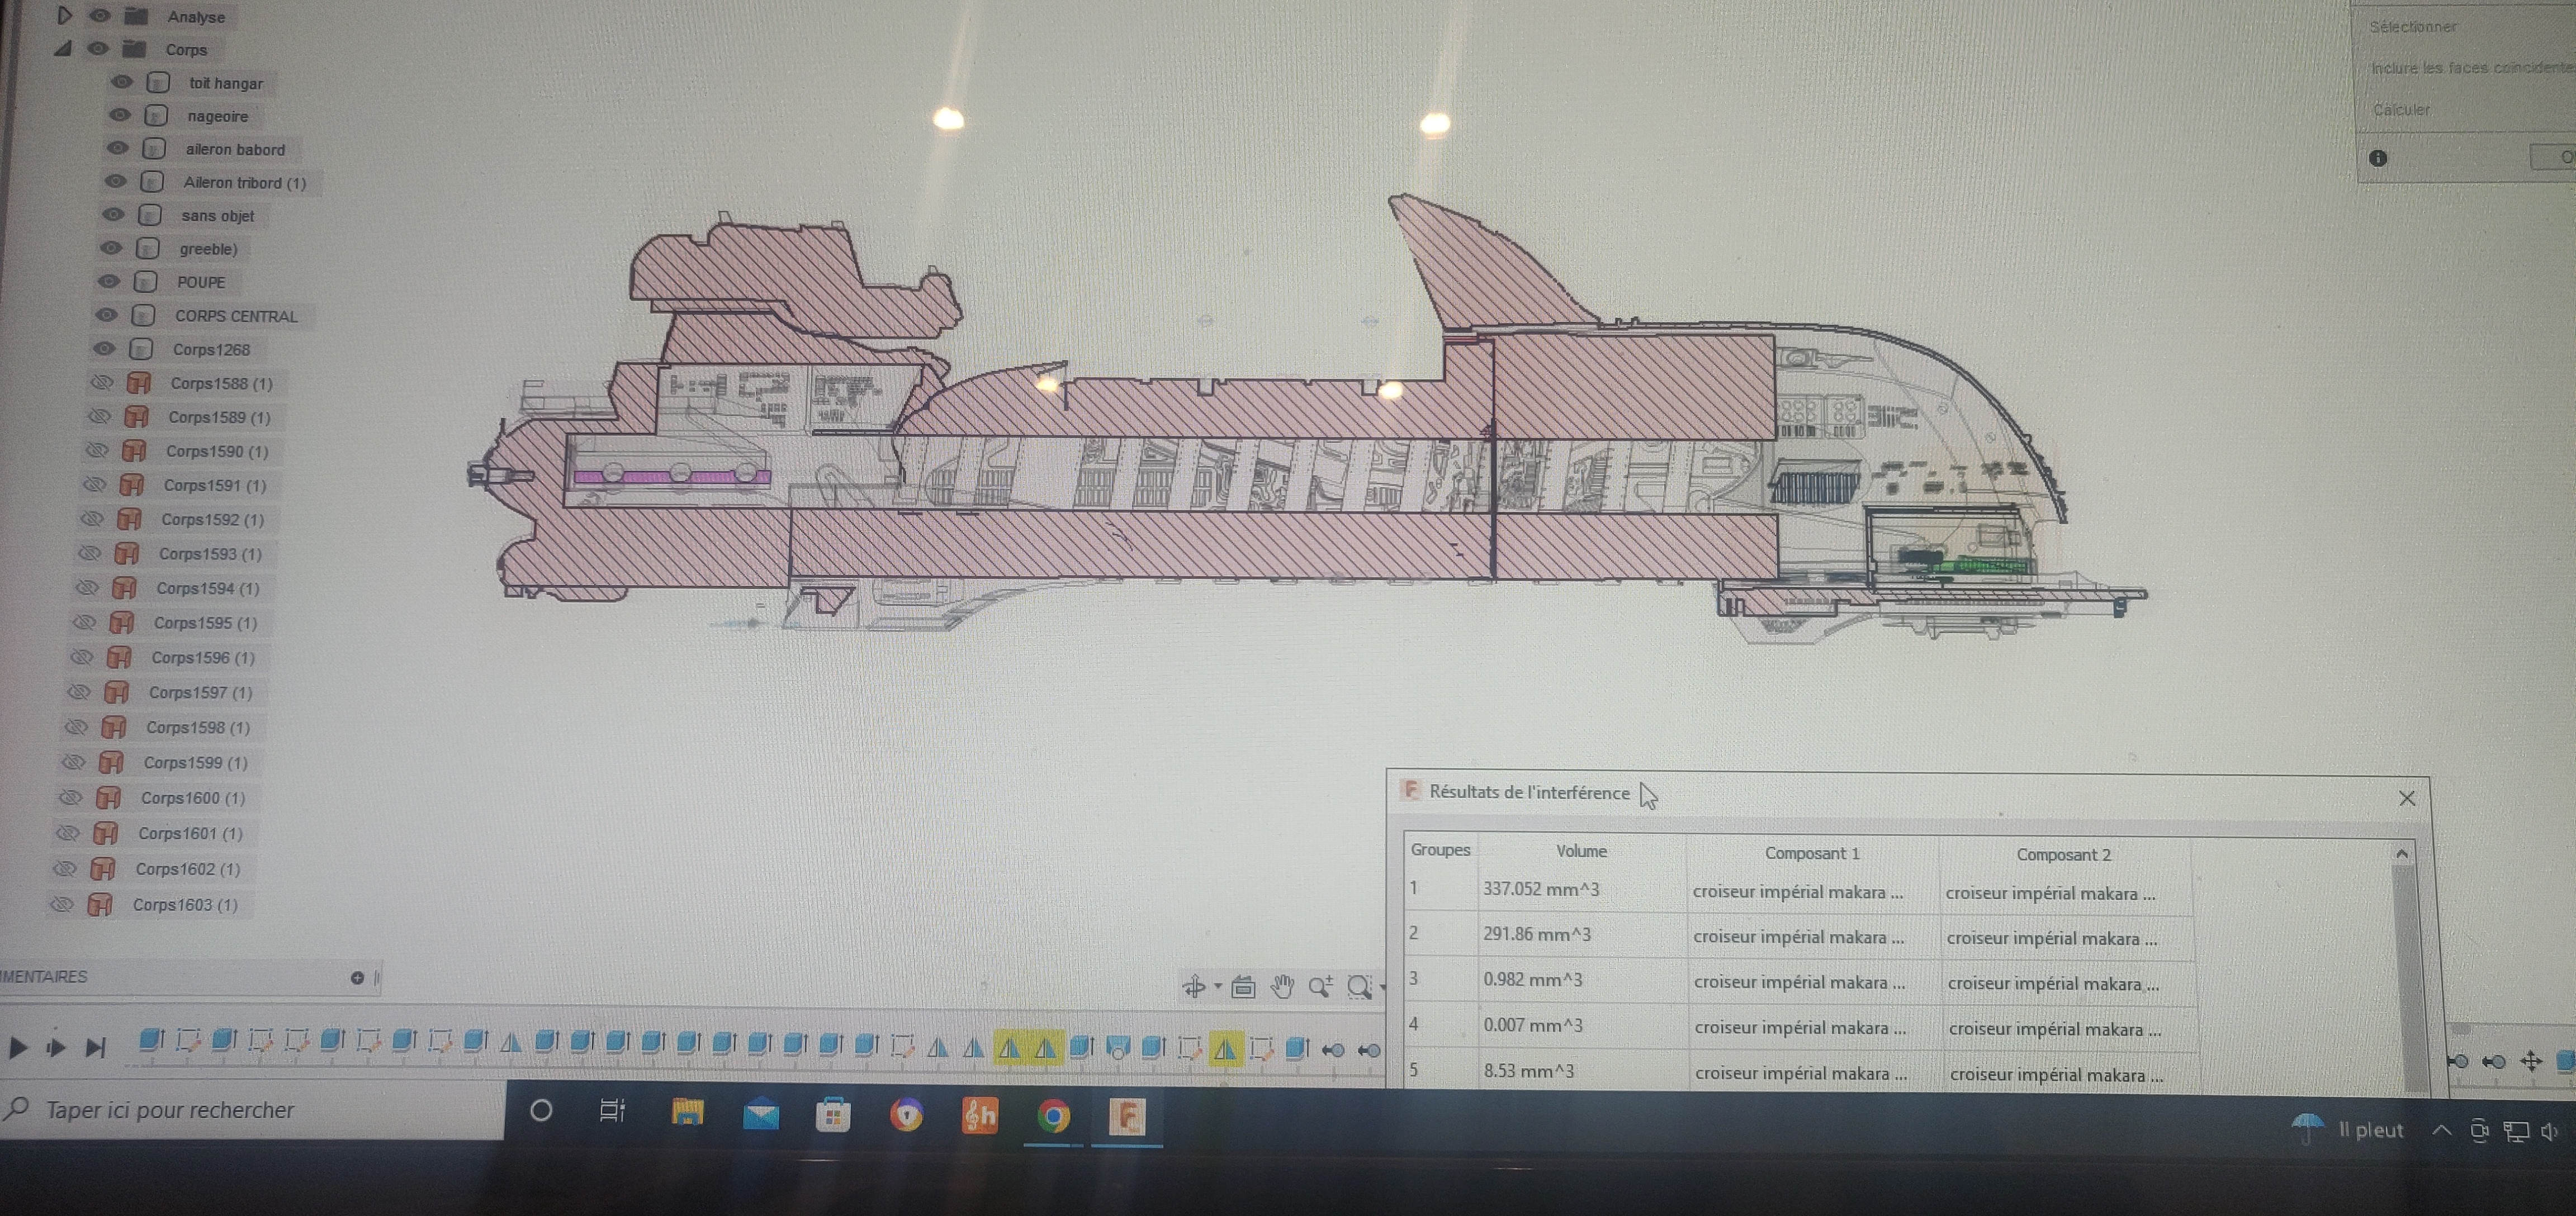Select the Orbit navigation tool

tap(1194, 987)
